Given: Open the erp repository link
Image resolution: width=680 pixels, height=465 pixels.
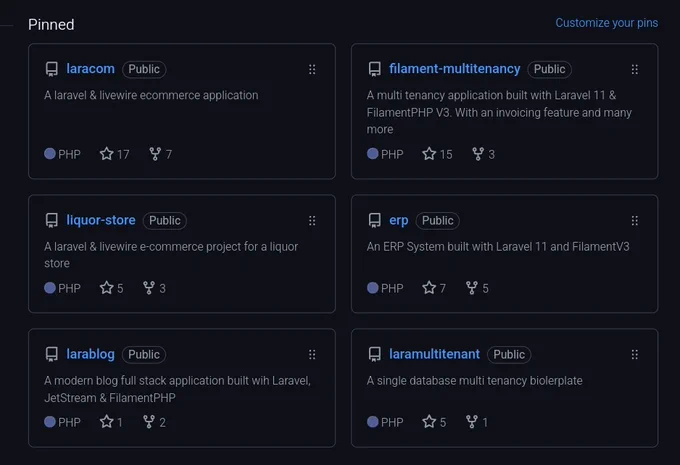Looking at the screenshot, I should tap(399, 220).
